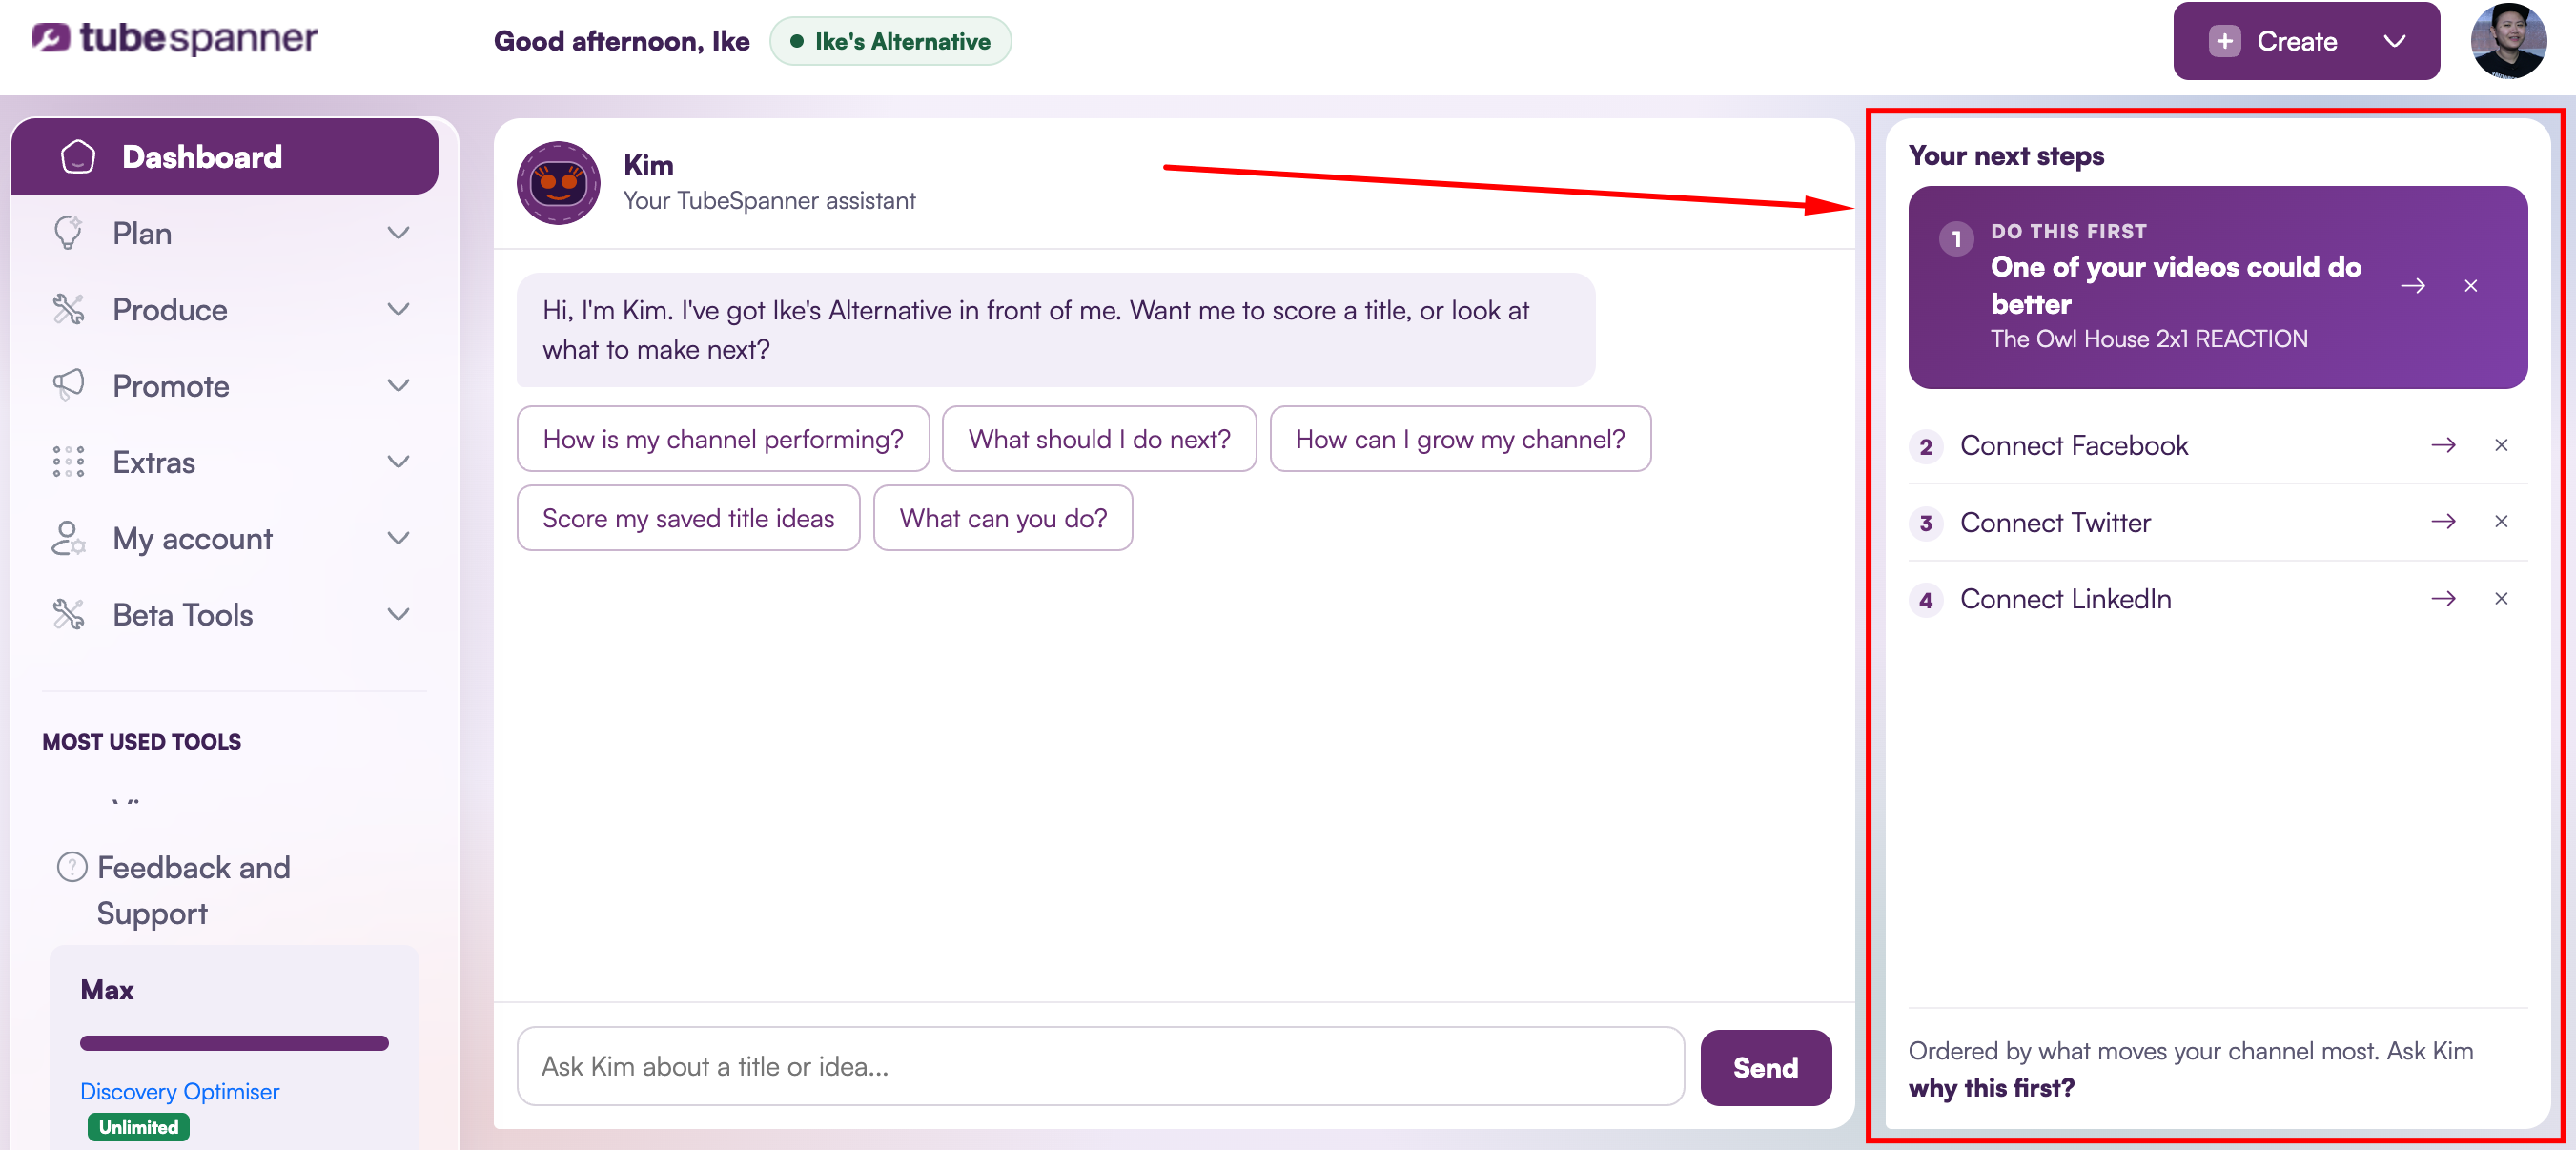This screenshot has width=2576, height=1150.
Task: Expand the Extras menu chevron
Action: (398, 462)
